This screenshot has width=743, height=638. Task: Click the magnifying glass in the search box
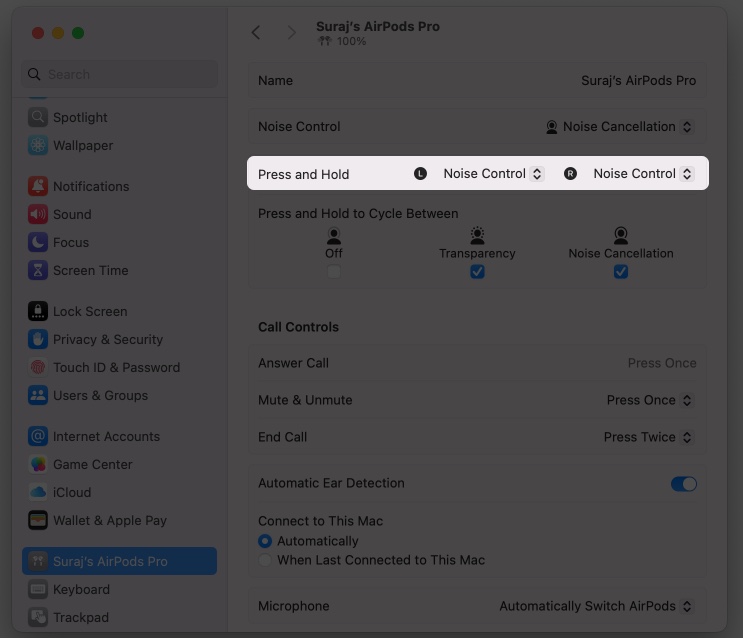[x=34, y=74]
